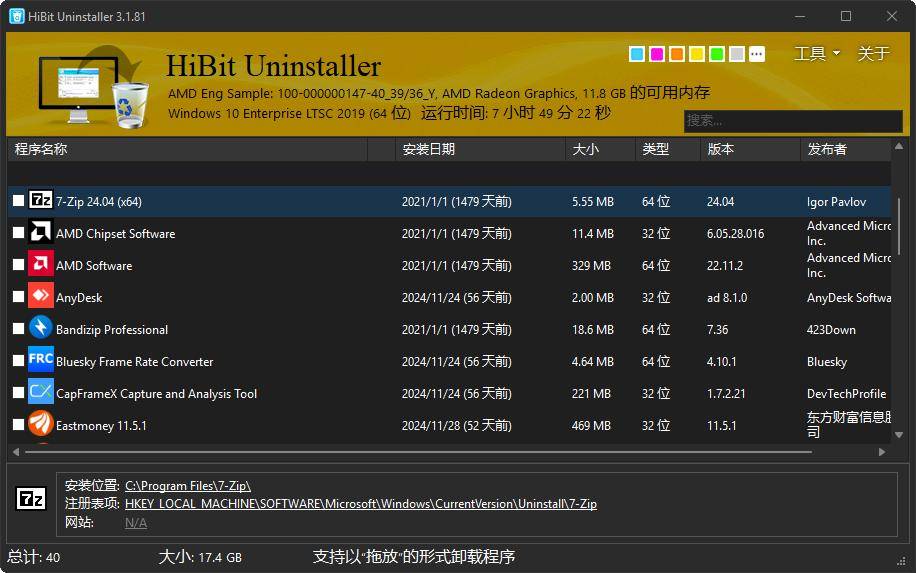Click the 总计: 40 status bar entry

[34, 557]
